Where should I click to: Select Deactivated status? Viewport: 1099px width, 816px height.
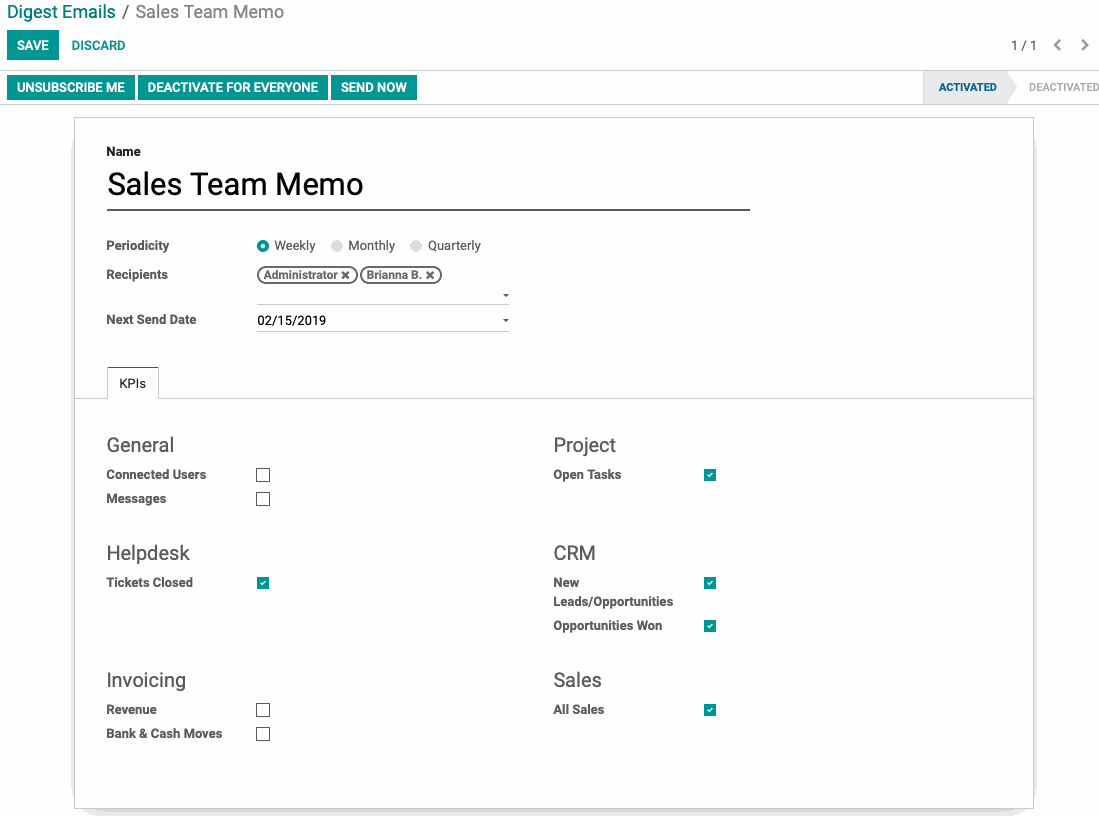click(1063, 88)
